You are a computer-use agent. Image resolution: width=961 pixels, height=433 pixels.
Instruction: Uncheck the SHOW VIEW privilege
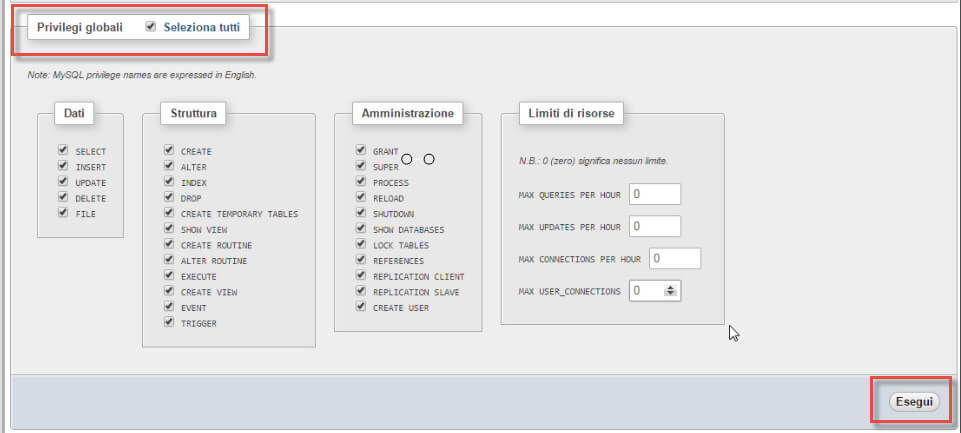169,229
